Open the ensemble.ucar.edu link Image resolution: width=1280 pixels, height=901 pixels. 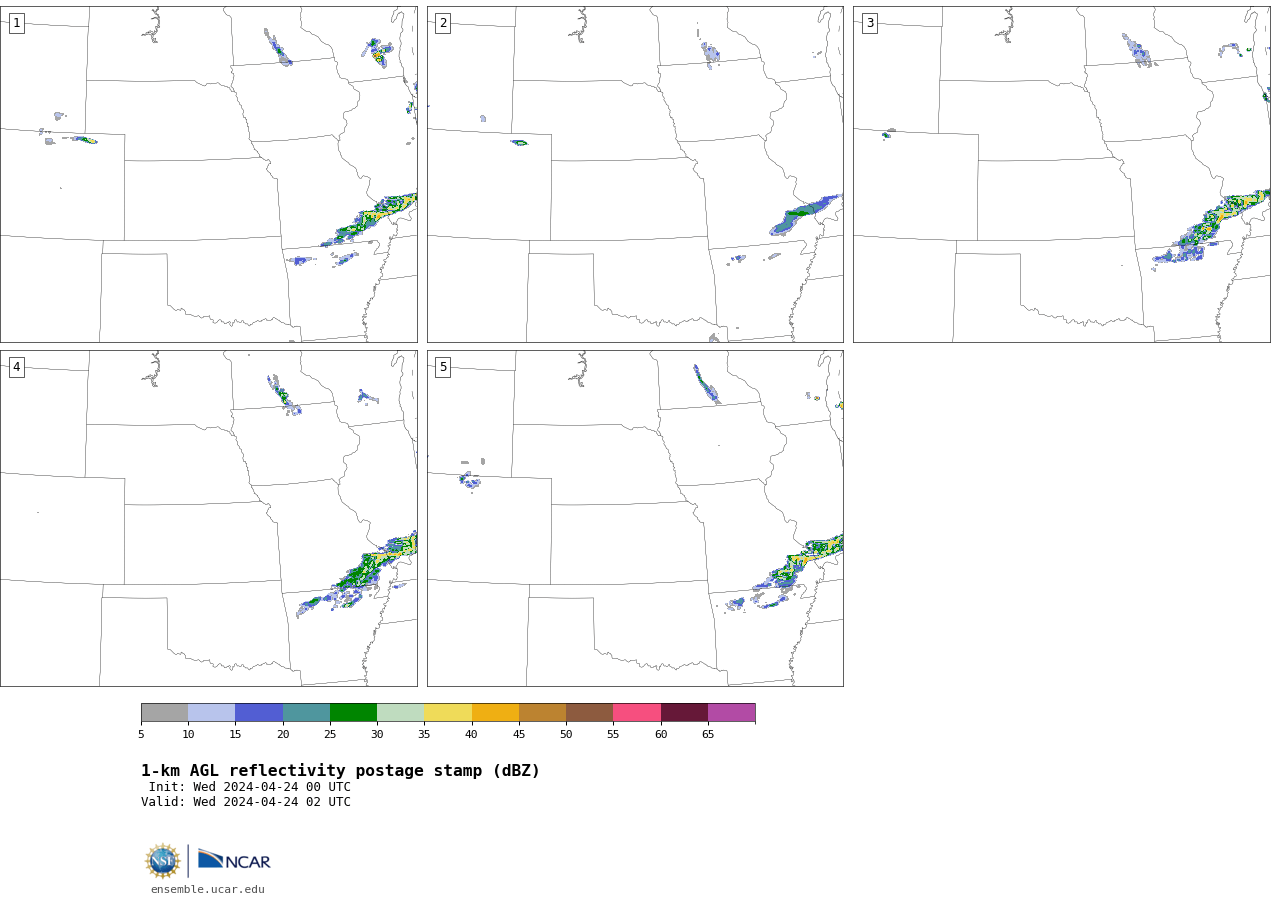coord(208,889)
